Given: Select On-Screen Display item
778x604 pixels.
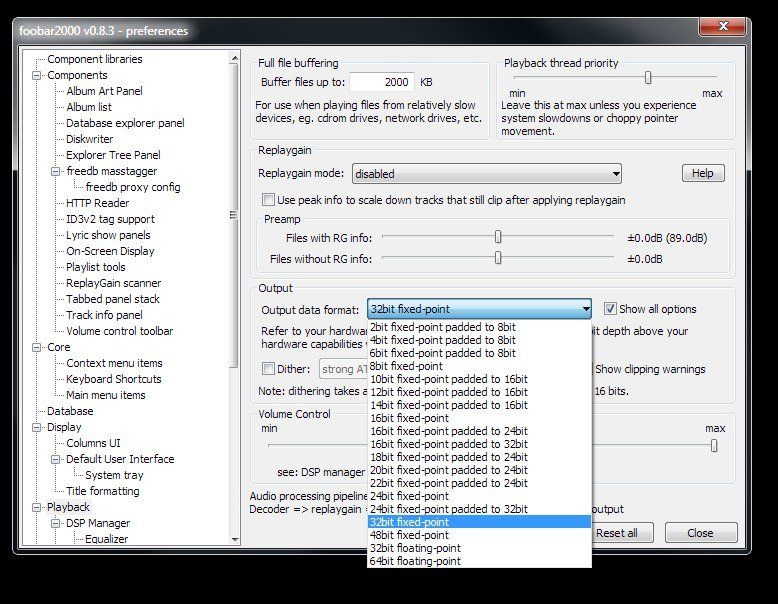Looking at the screenshot, I should point(110,251).
